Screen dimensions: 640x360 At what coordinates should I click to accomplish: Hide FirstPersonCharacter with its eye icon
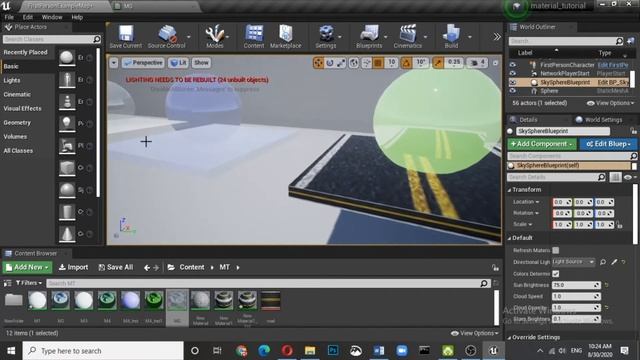pos(513,65)
